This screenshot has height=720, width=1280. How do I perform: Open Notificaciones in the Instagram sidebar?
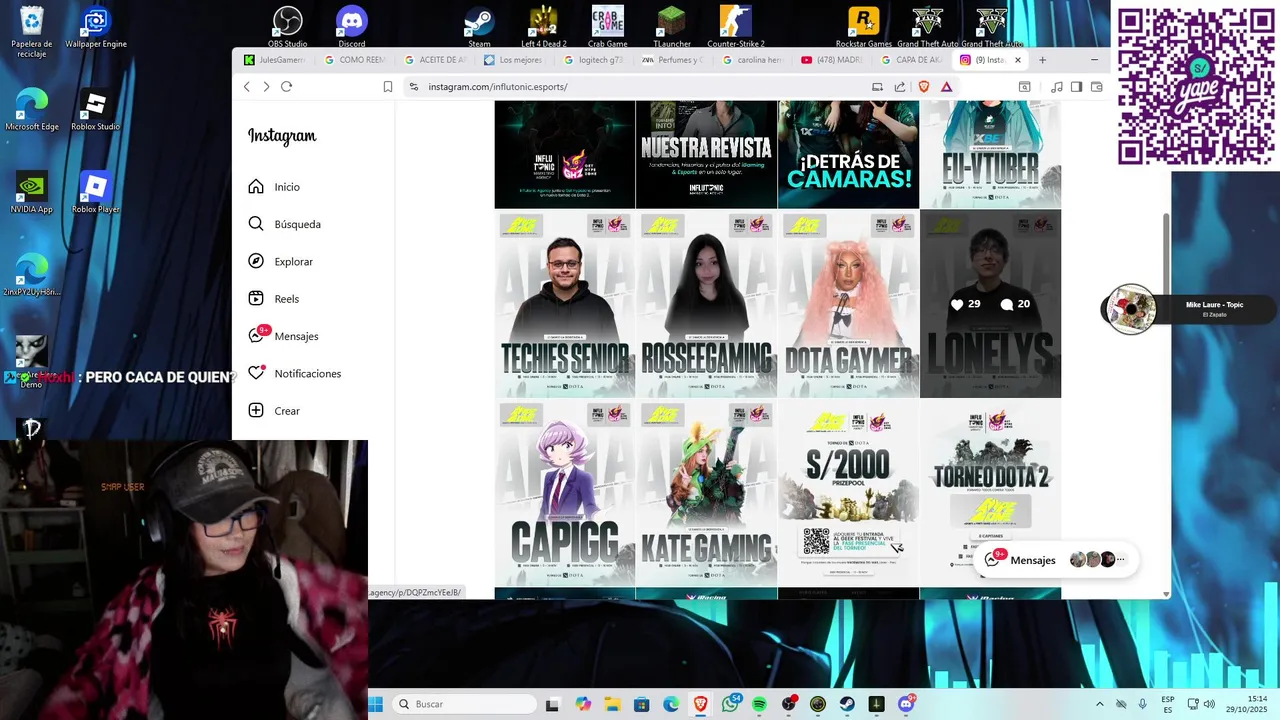[x=294, y=373]
